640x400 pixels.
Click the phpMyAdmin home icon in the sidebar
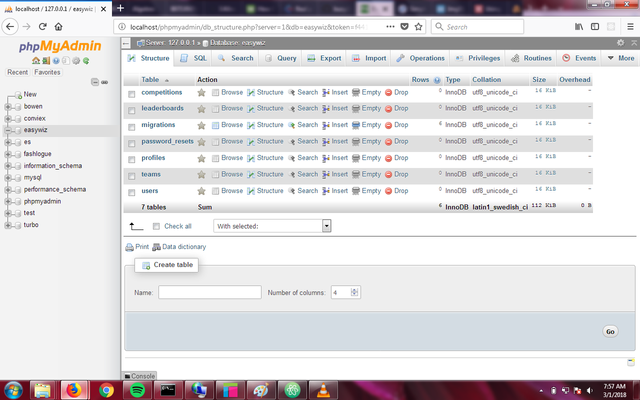point(36,61)
